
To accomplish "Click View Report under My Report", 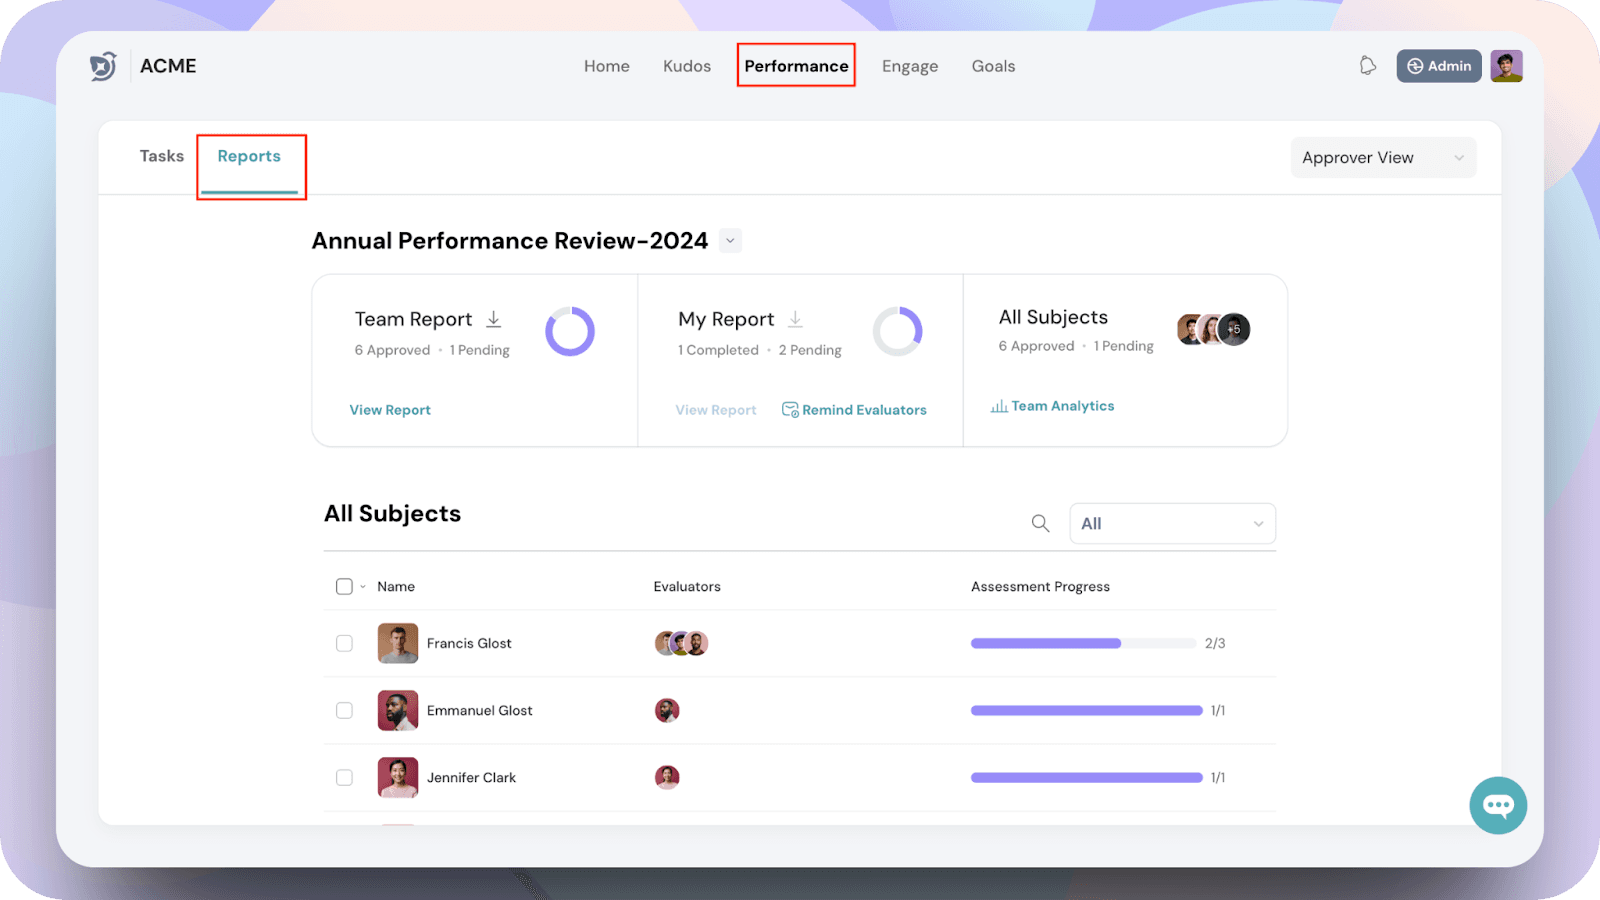I will click(x=716, y=410).
